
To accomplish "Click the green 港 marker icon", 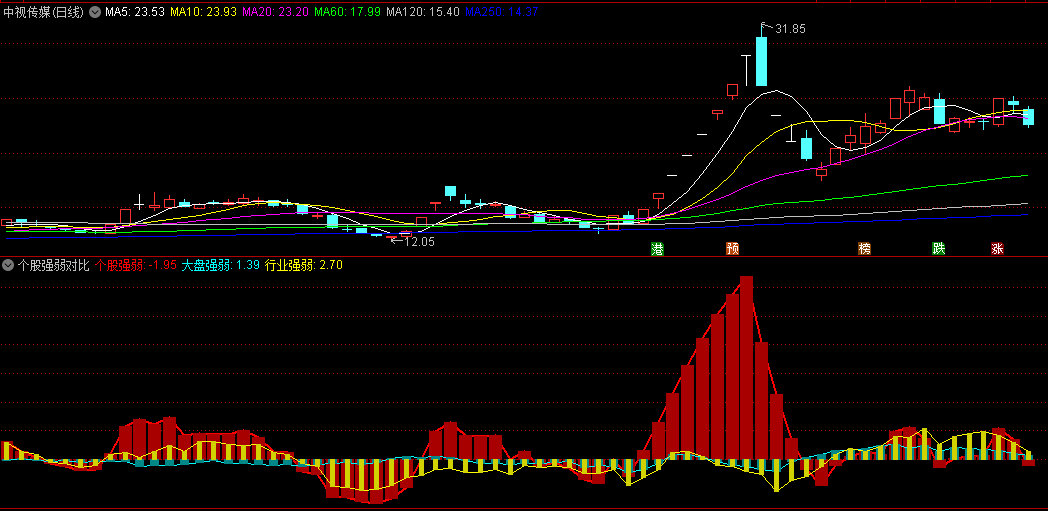I will pos(658,249).
